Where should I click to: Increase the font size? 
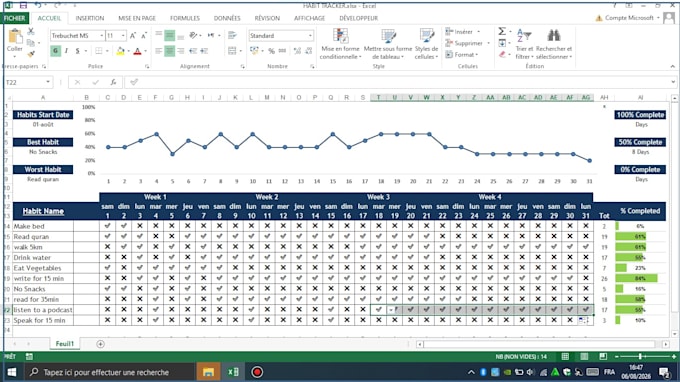[x=133, y=36]
